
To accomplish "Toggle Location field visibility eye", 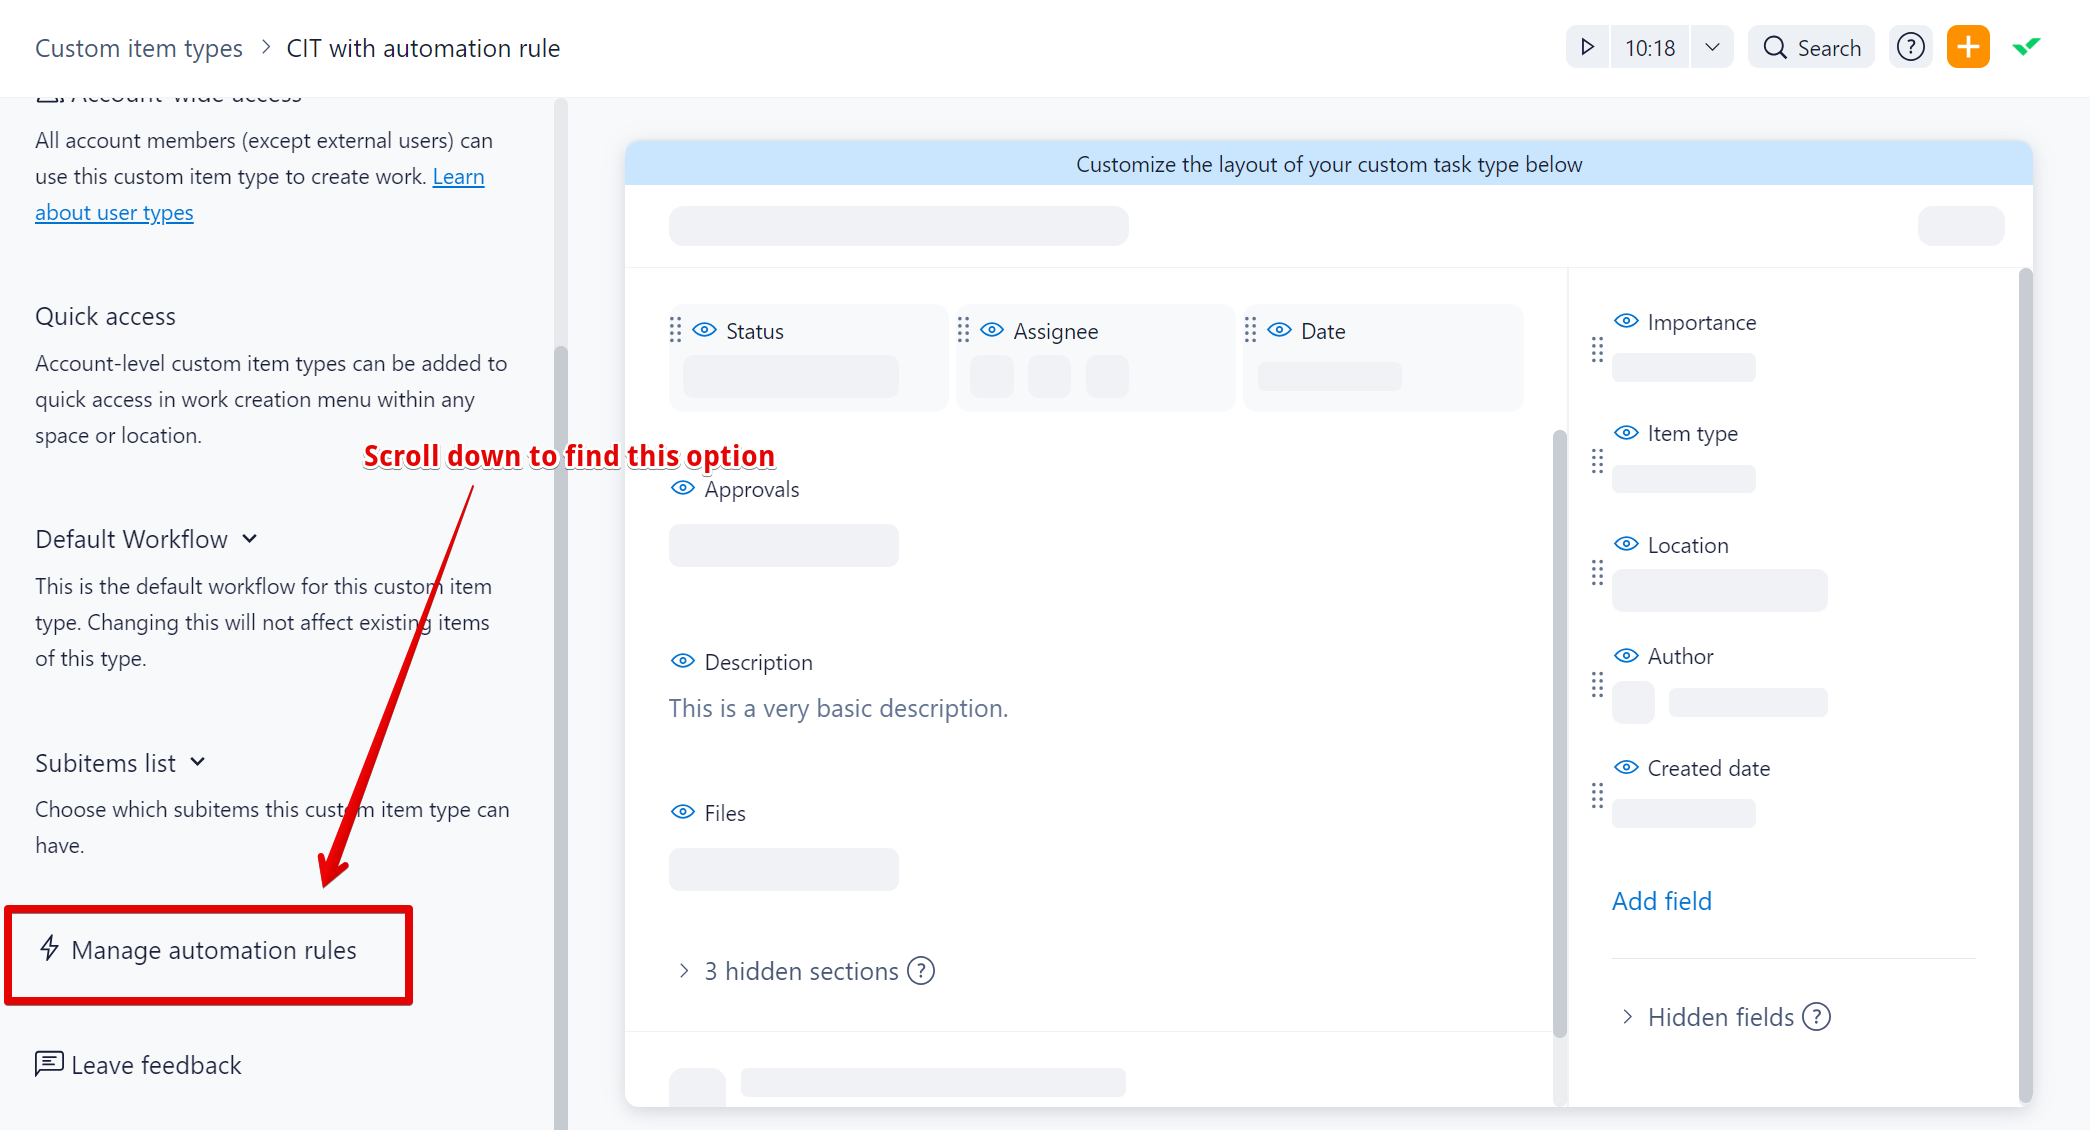I will tap(1627, 544).
